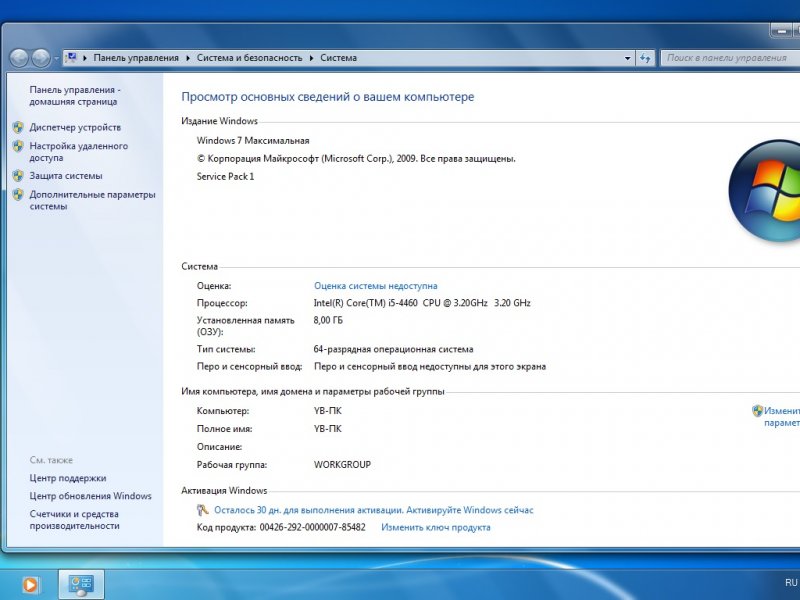Minimize the Система window
This screenshot has width=800, height=600.
(x=781, y=31)
